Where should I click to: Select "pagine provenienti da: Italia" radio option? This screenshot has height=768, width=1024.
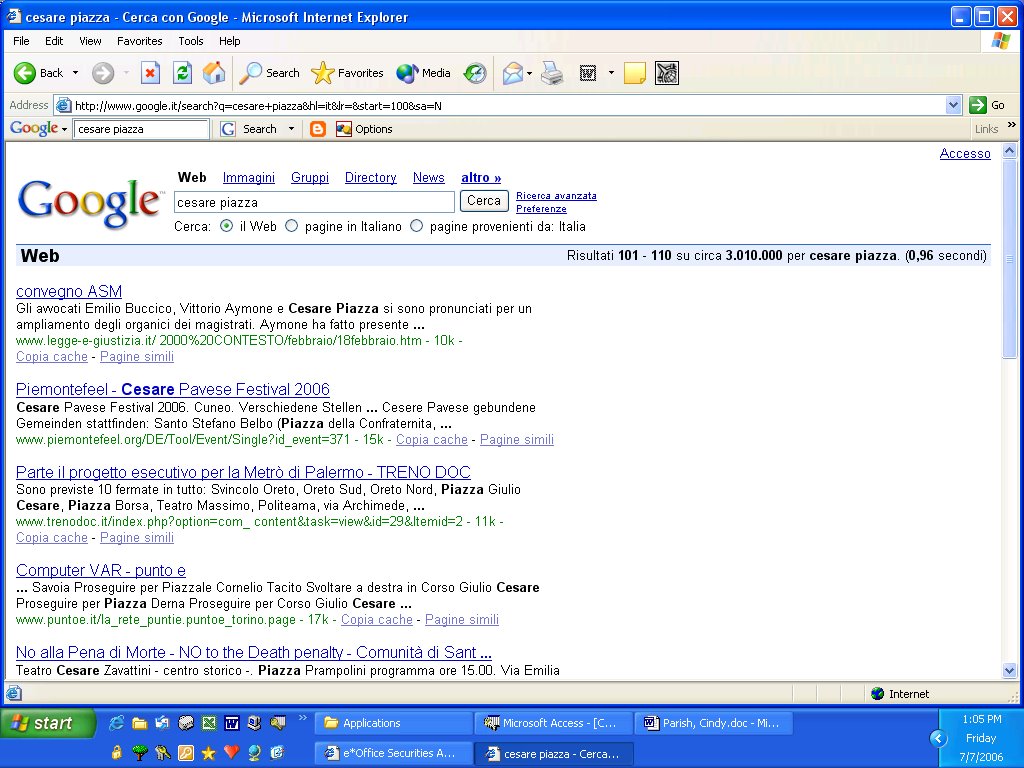click(416, 226)
